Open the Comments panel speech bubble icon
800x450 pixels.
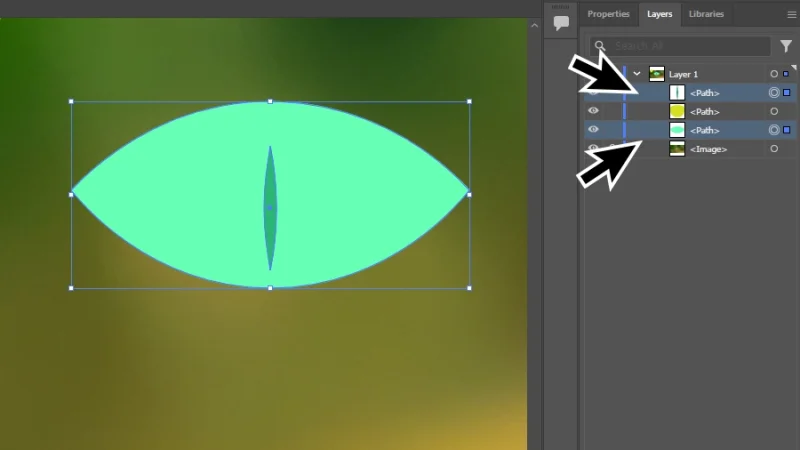pos(561,22)
